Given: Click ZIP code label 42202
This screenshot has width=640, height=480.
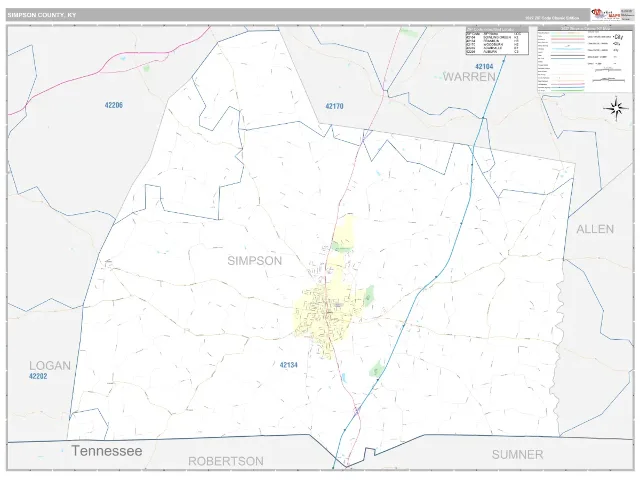Looking at the screenshot, I should coord(38,376).
